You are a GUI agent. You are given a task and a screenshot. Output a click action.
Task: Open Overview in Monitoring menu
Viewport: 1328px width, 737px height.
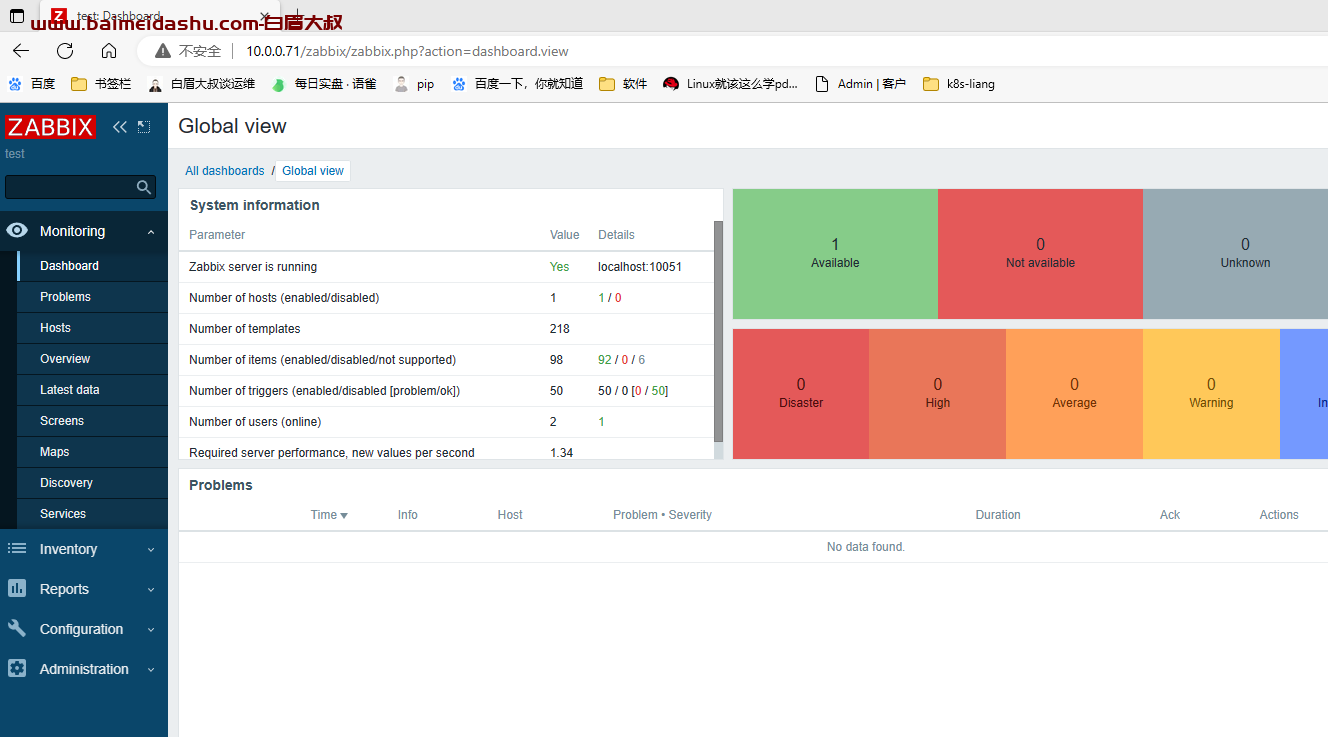pyautogui.click(x=92, y=359)
